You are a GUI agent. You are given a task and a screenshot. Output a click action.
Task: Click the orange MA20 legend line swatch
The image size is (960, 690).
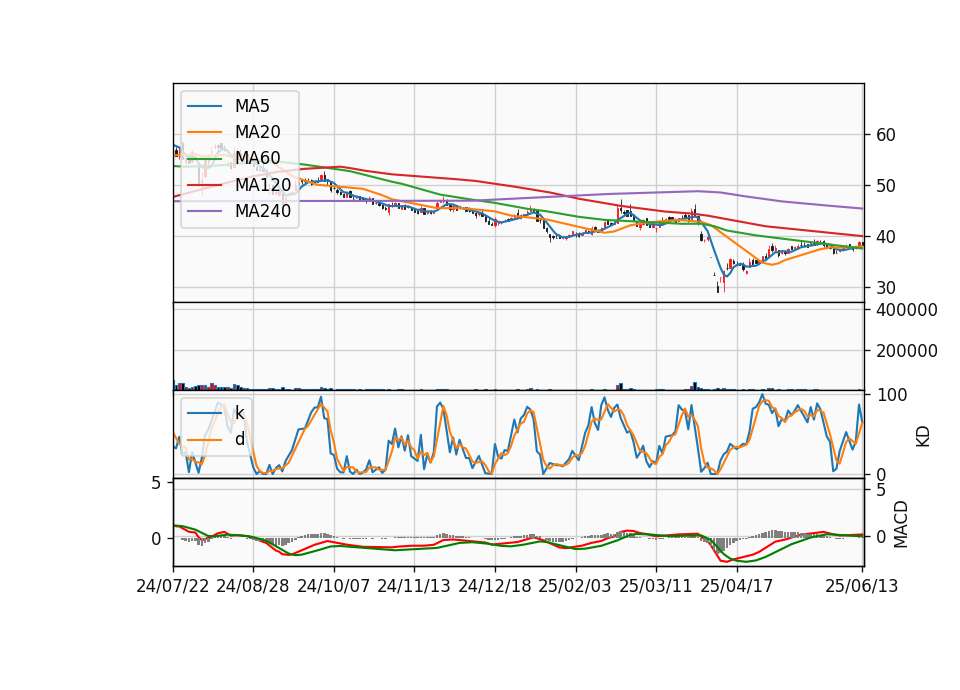pyautogui.click(x=204, y=132)
